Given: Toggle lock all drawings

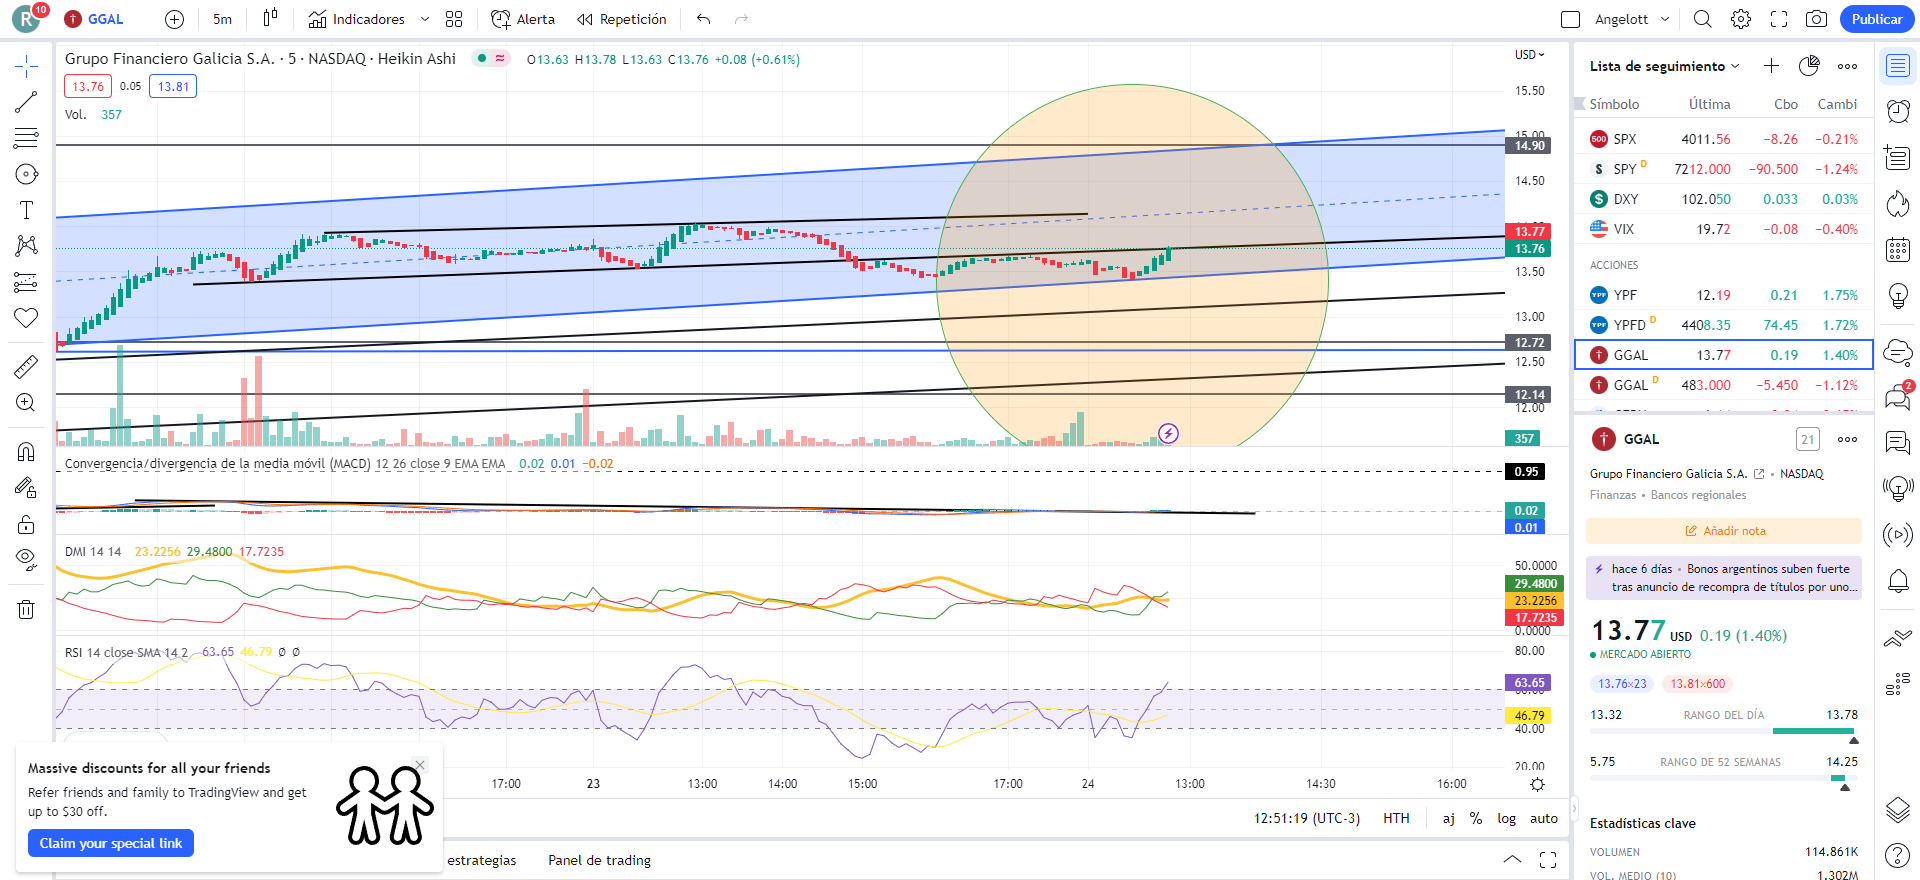Looking at the screenshot, I should coord(26,523).
